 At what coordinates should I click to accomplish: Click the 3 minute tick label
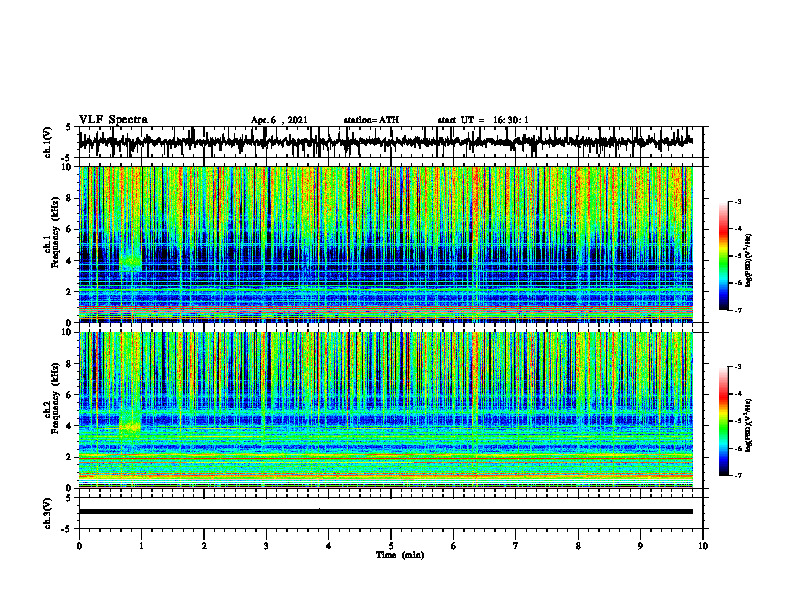point(266,546)
